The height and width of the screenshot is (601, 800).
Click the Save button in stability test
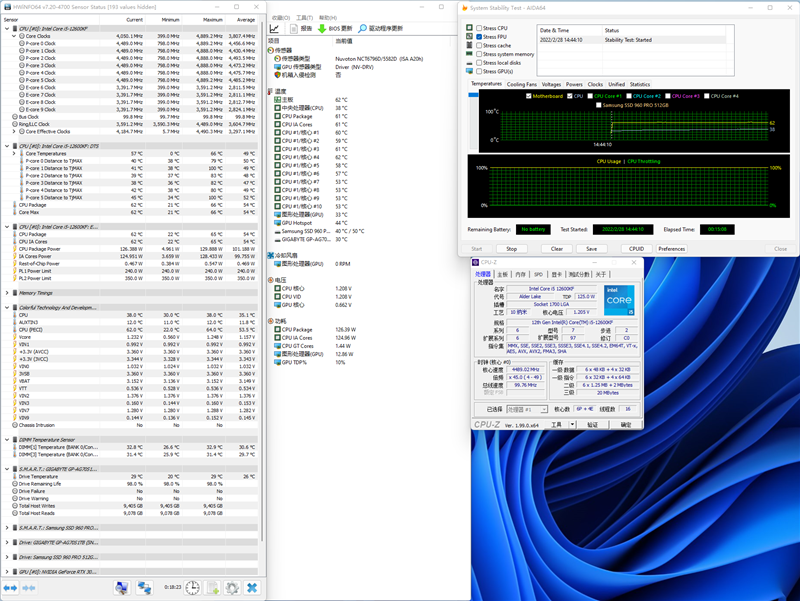[591, 249]
